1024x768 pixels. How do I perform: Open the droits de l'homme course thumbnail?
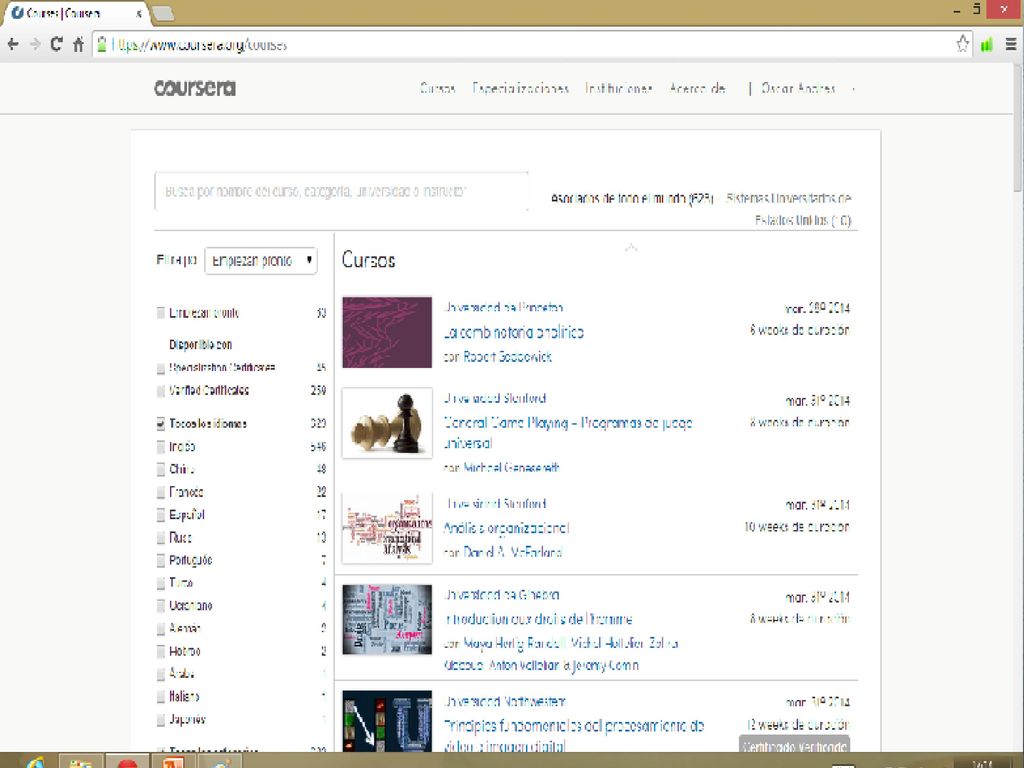(387, 619)
